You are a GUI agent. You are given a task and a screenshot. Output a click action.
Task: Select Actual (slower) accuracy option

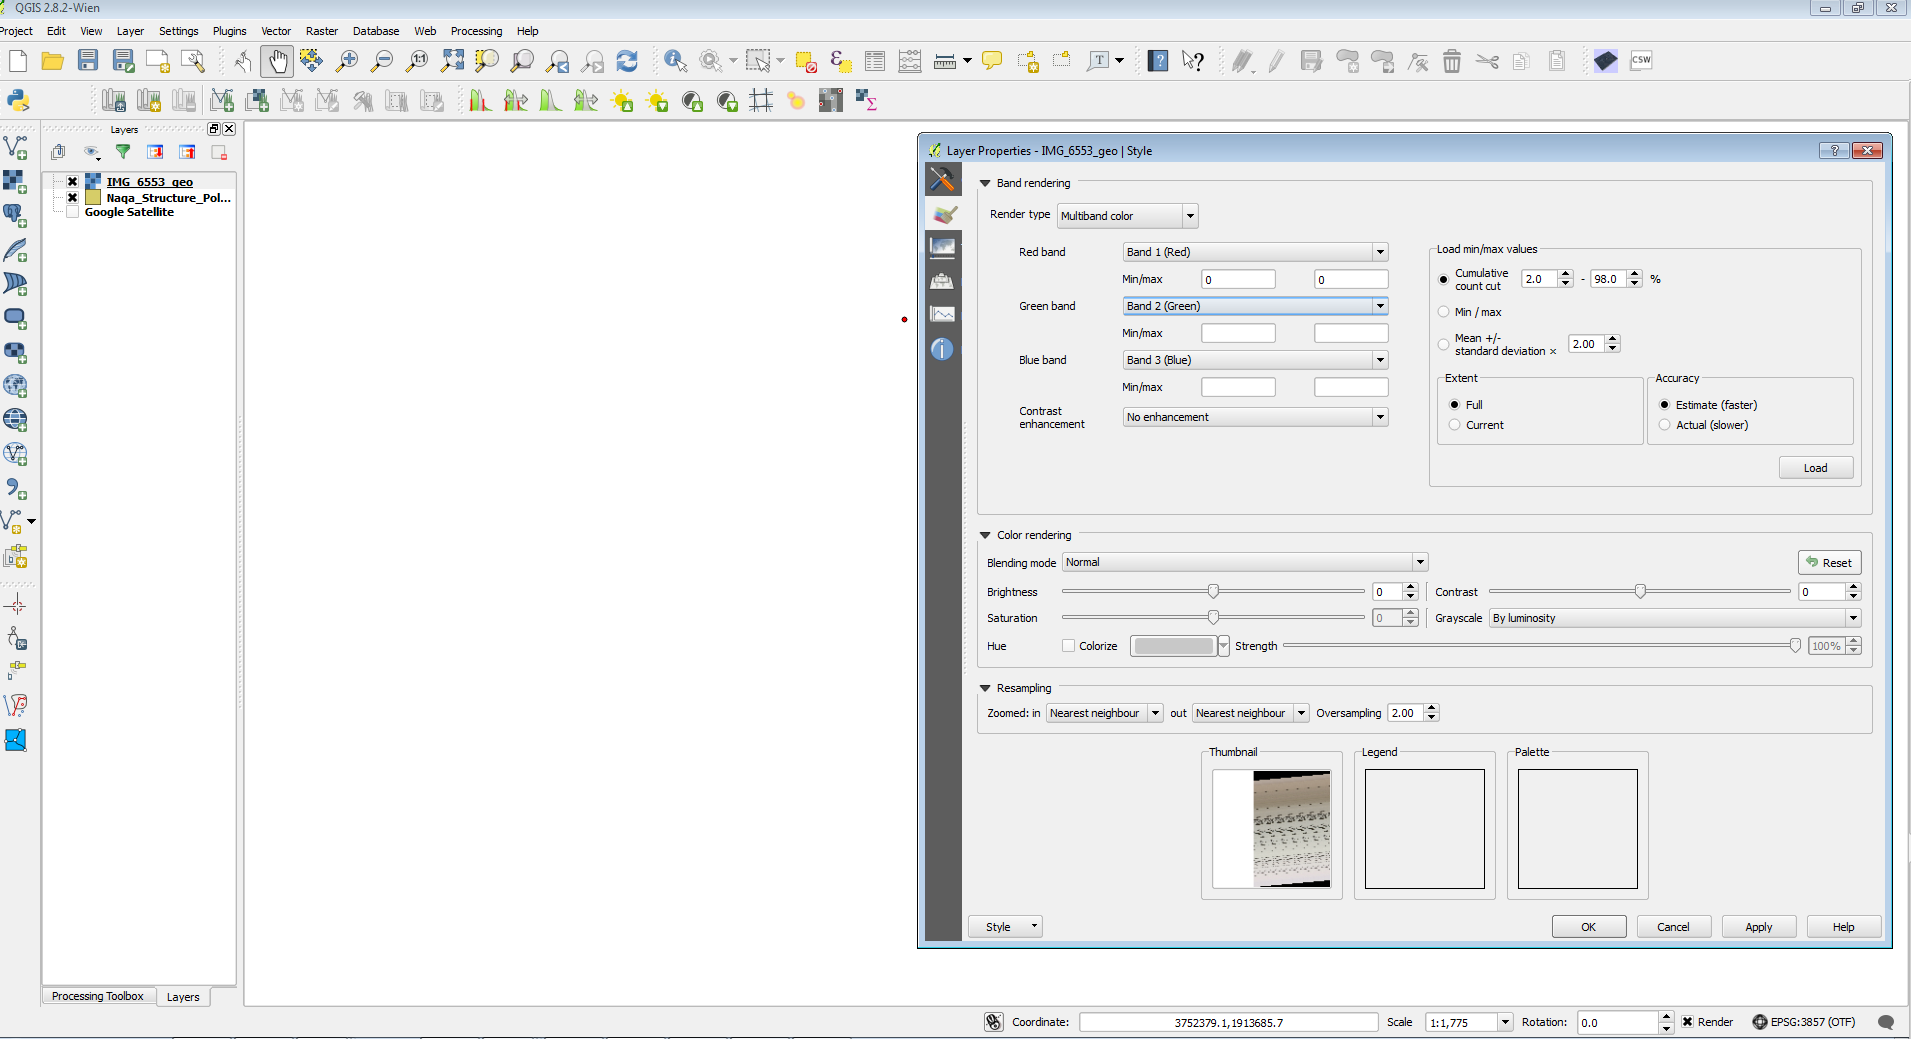click(1664, 425)
